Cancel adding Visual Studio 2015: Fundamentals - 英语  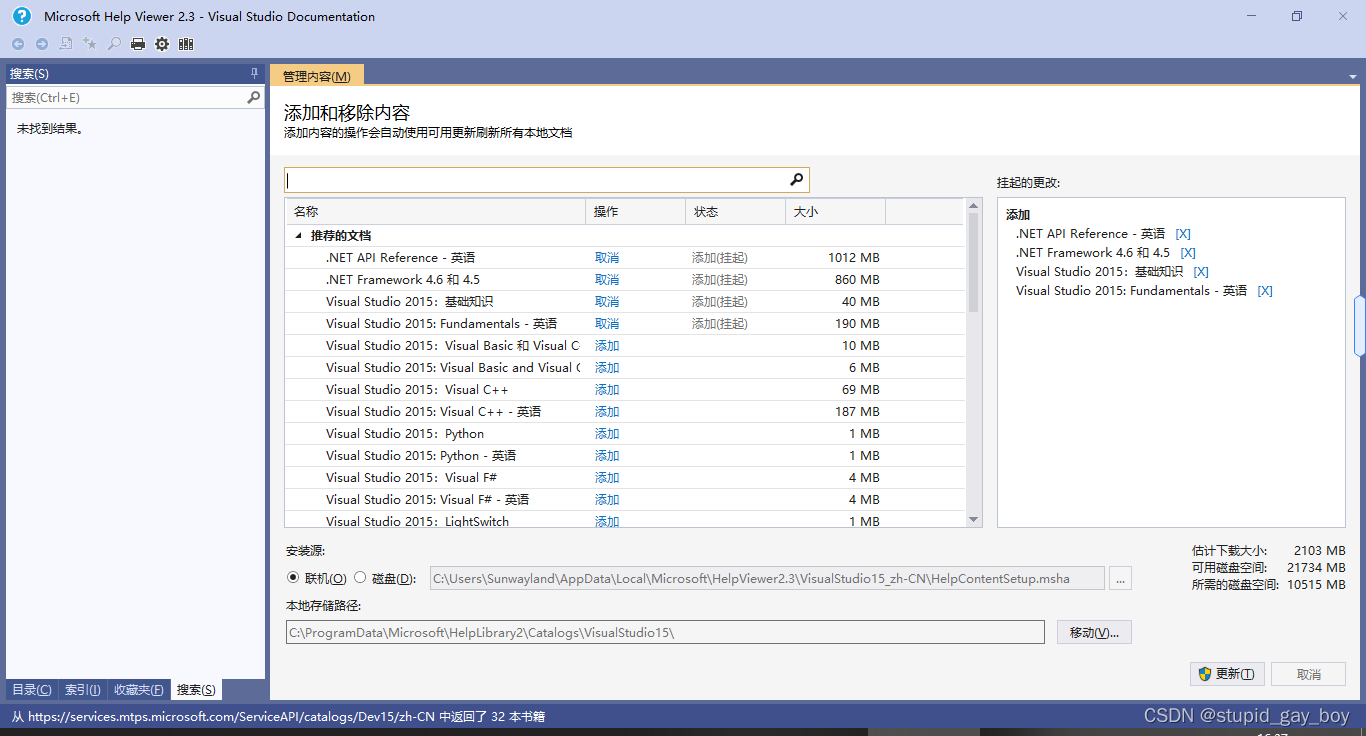click(607, 324)
